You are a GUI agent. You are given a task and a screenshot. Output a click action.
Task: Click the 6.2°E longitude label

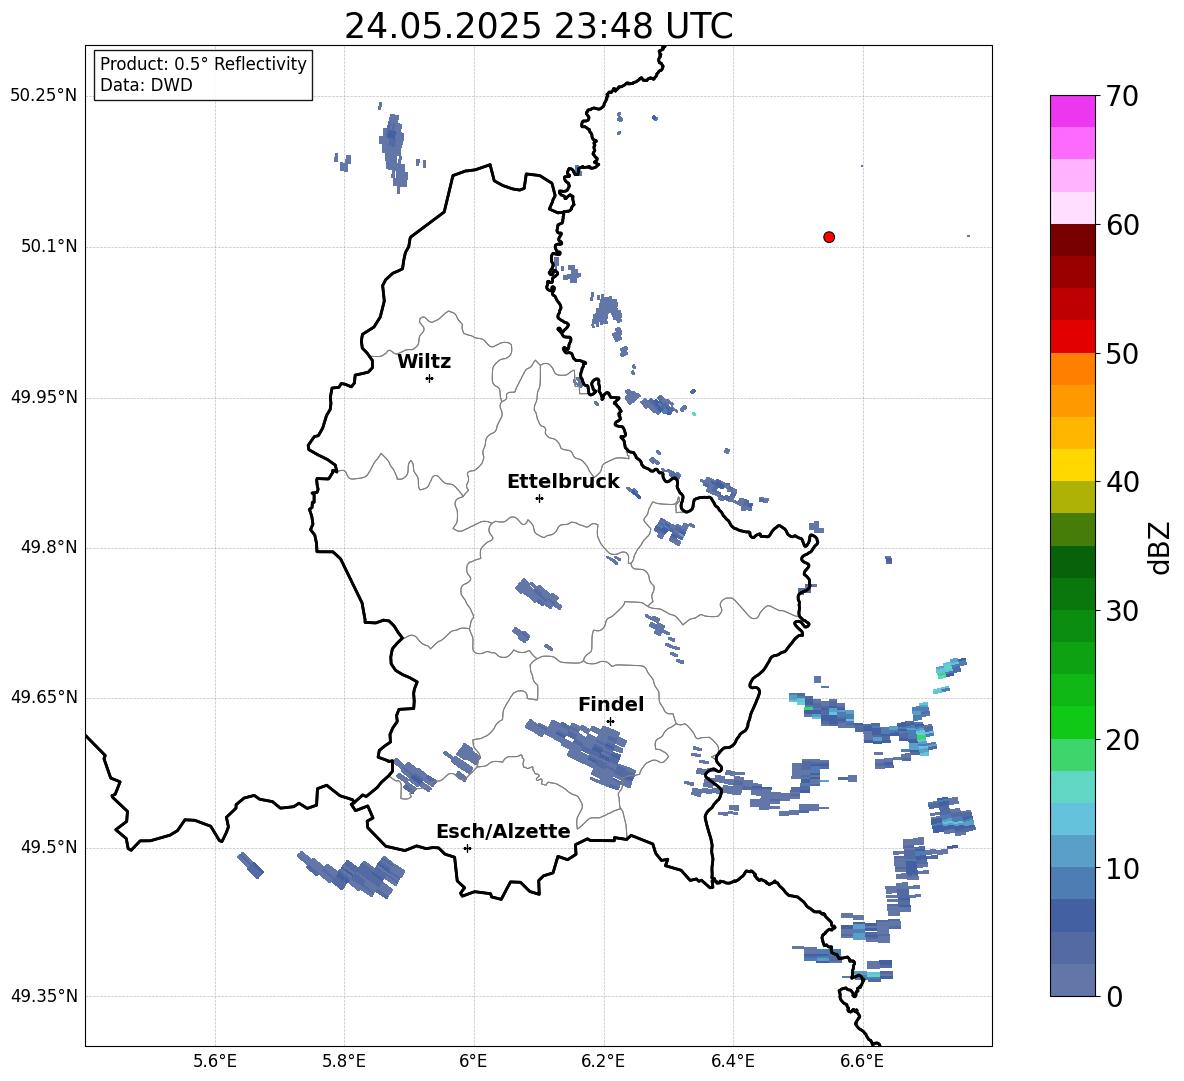click(603, 1061)
